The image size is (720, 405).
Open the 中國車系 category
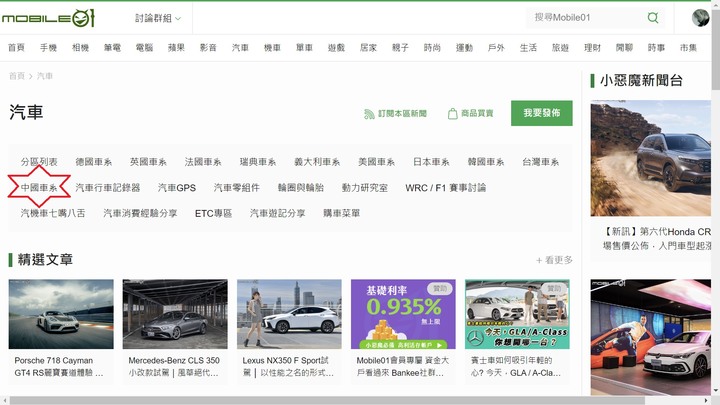(x=39, y=188)
